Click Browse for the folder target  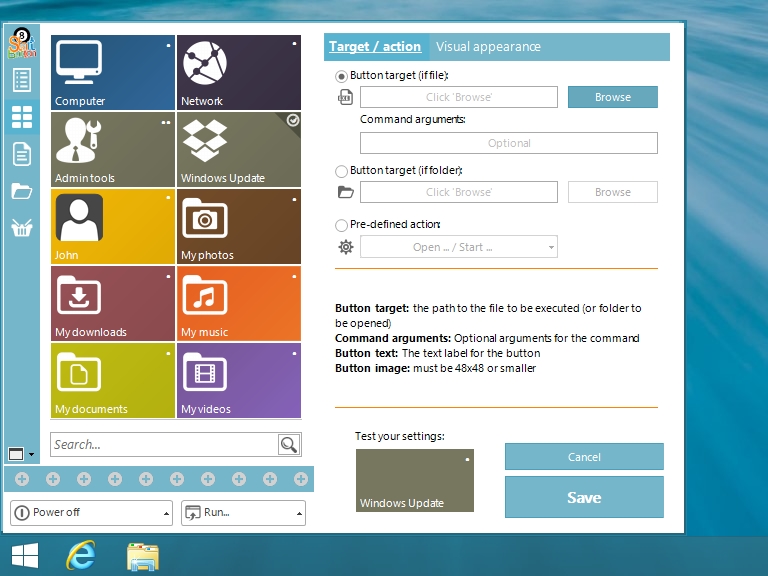(613, 192)
